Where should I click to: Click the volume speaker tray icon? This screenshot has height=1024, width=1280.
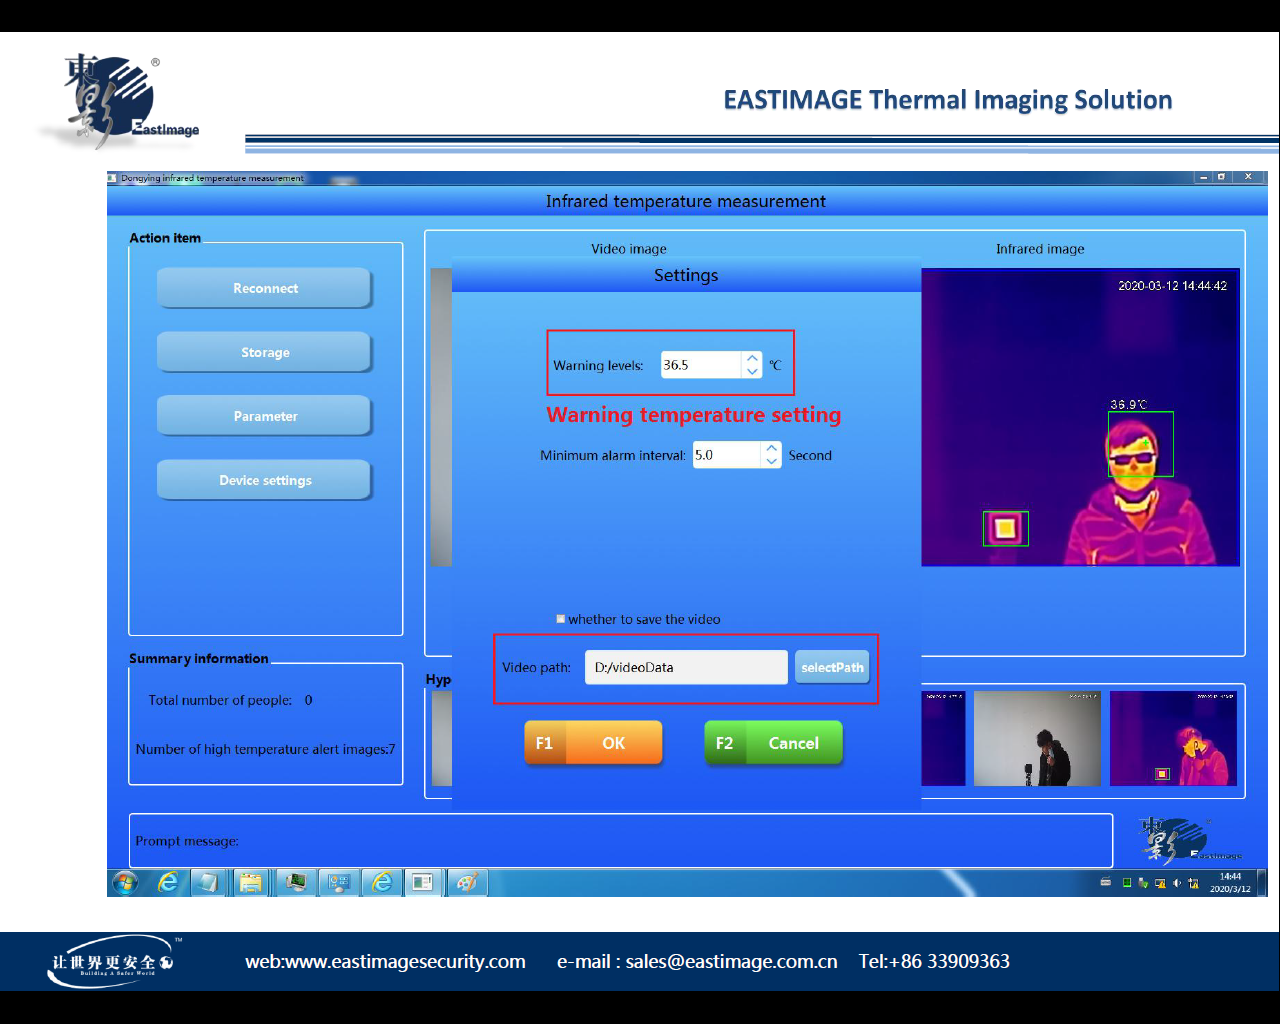(x=1177, y=883)
